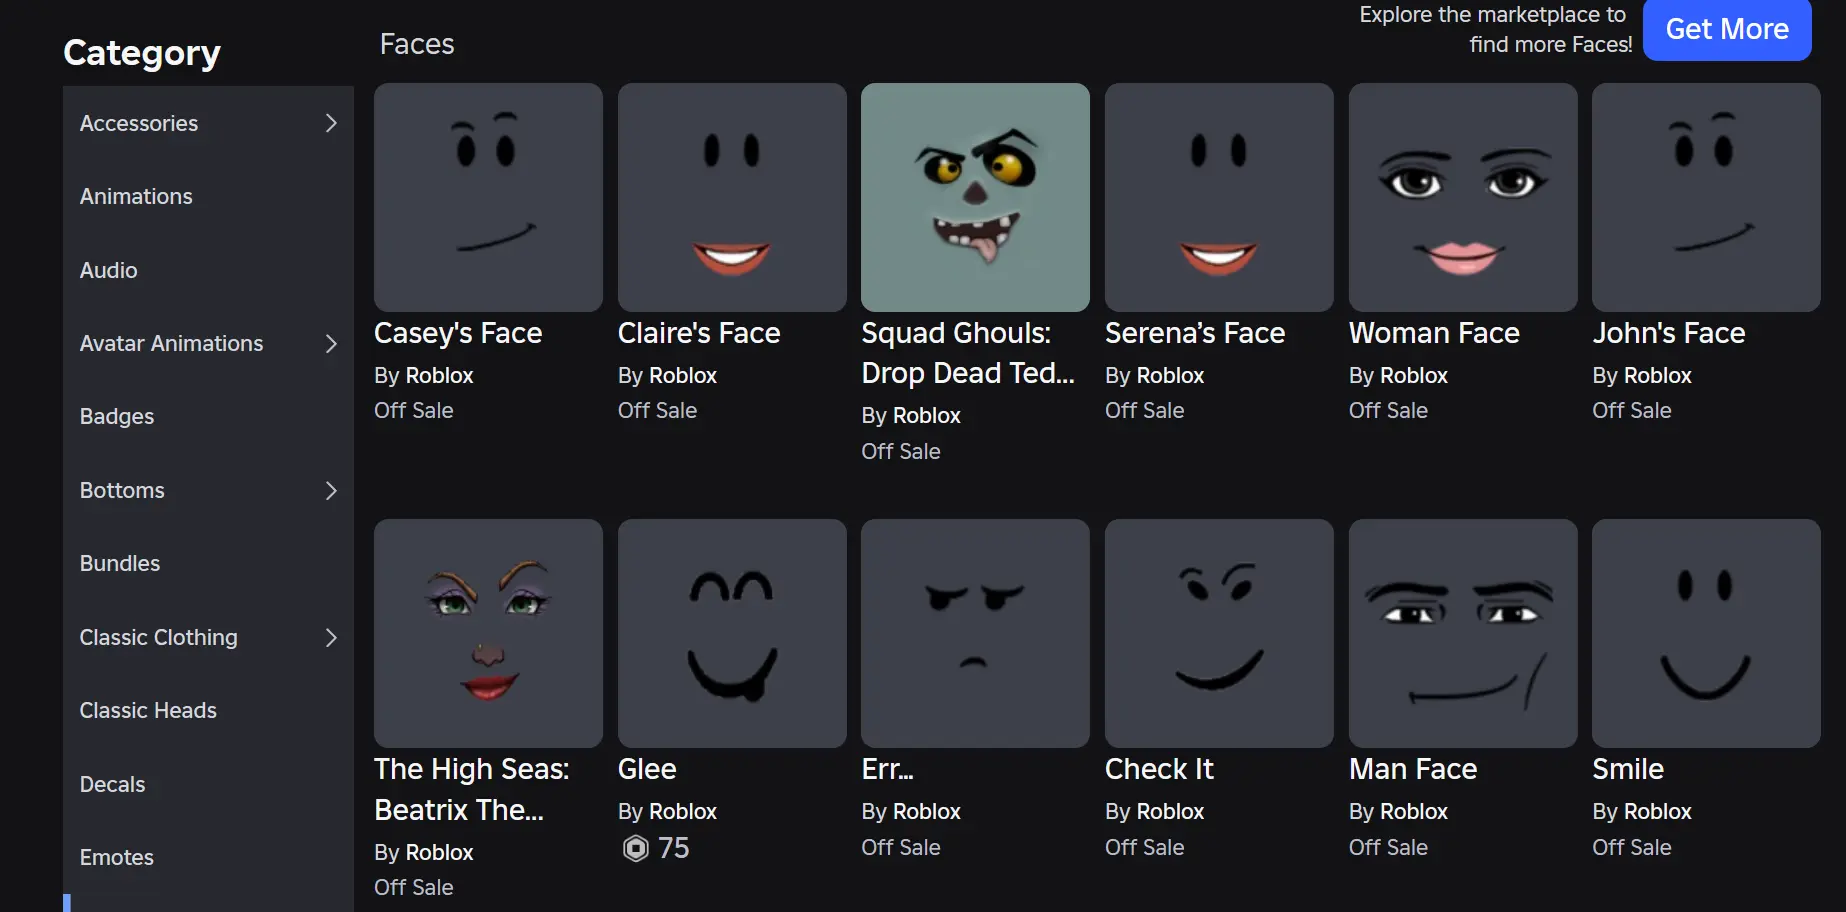The image size is (1846, 912).
Task: Open the Man Face thumbnail
Action: (1463, 633)
